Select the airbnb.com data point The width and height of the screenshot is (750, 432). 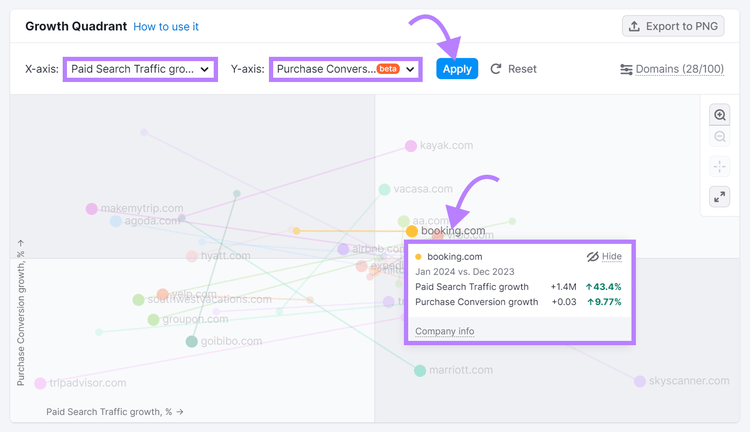click(343, 249)
